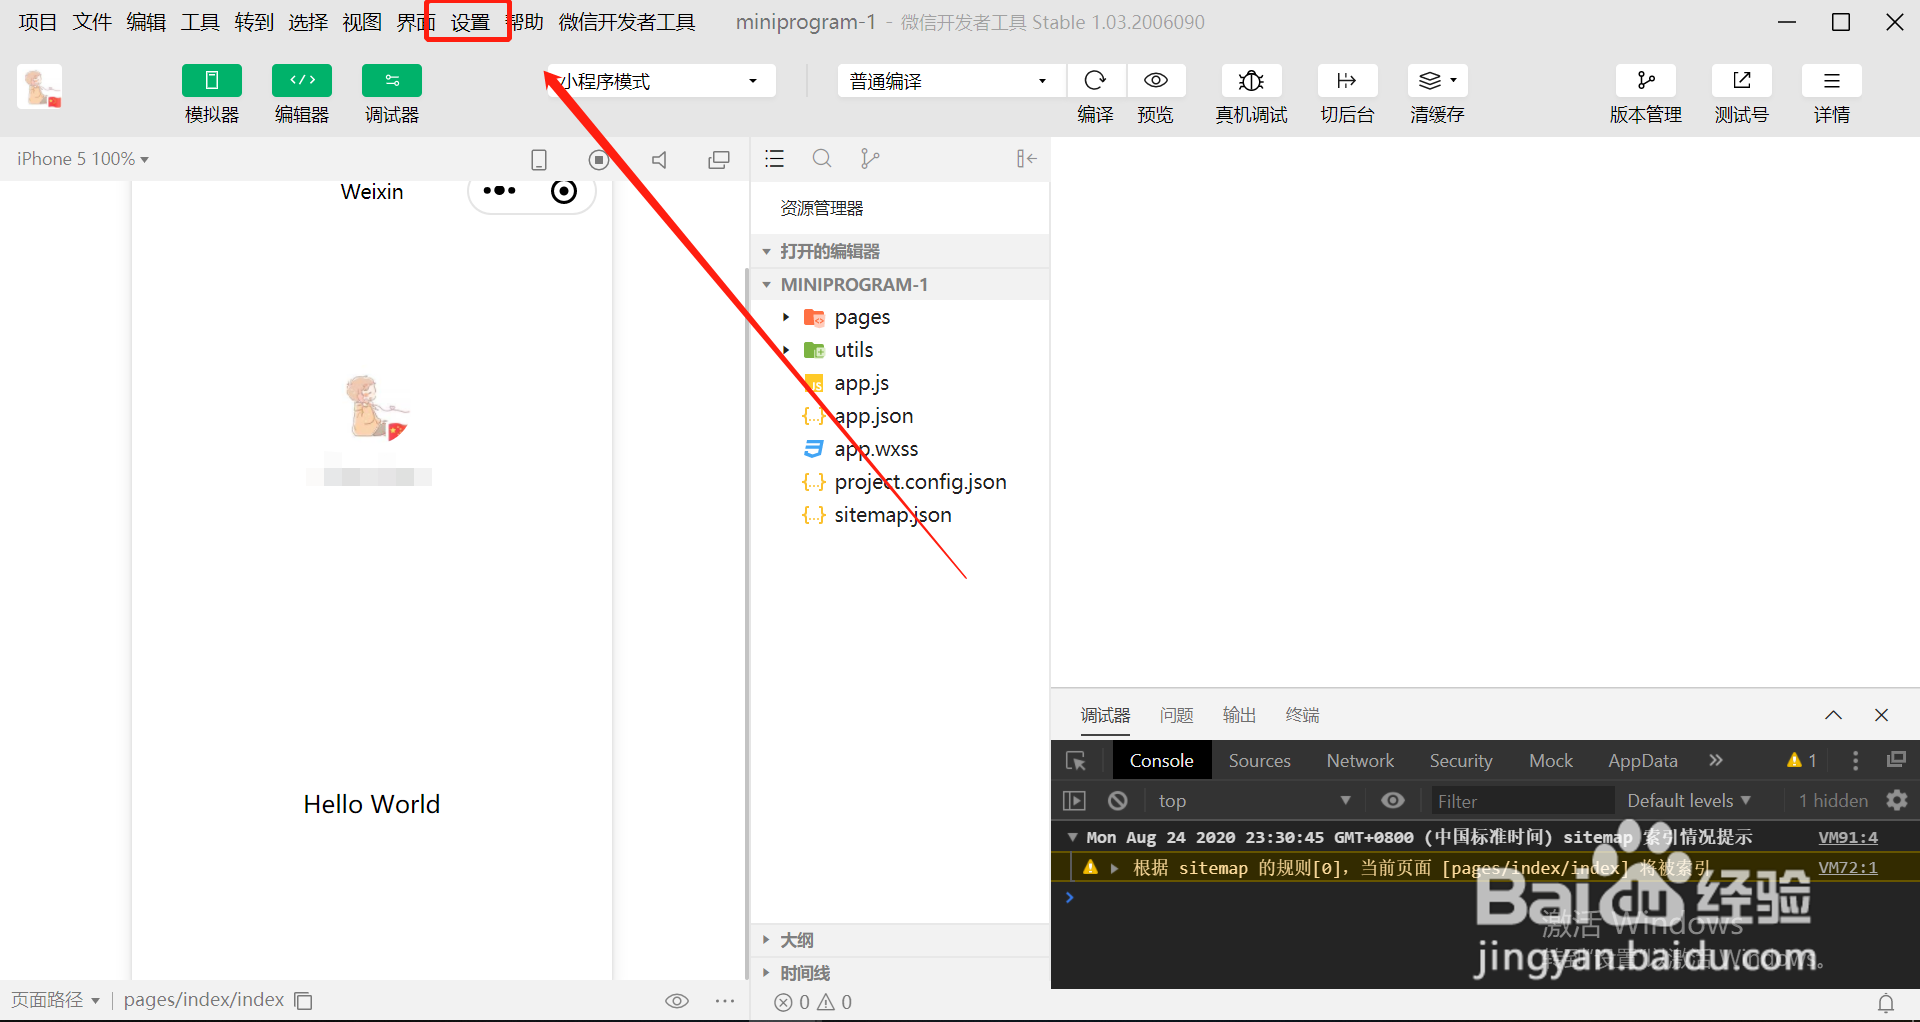Select the Sources devtools tab
This screenshot has height=1022, width=1920.
click(1259, 761)
